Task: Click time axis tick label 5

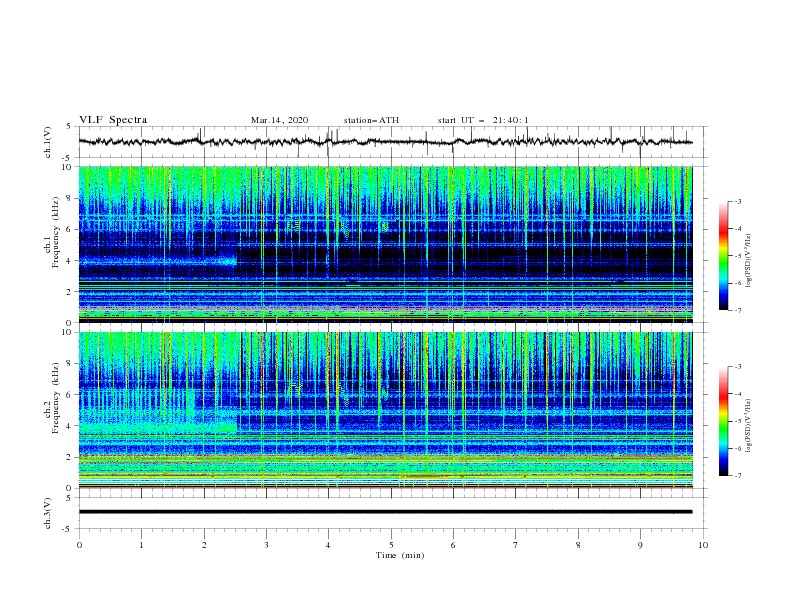Action: coord(391,545)
